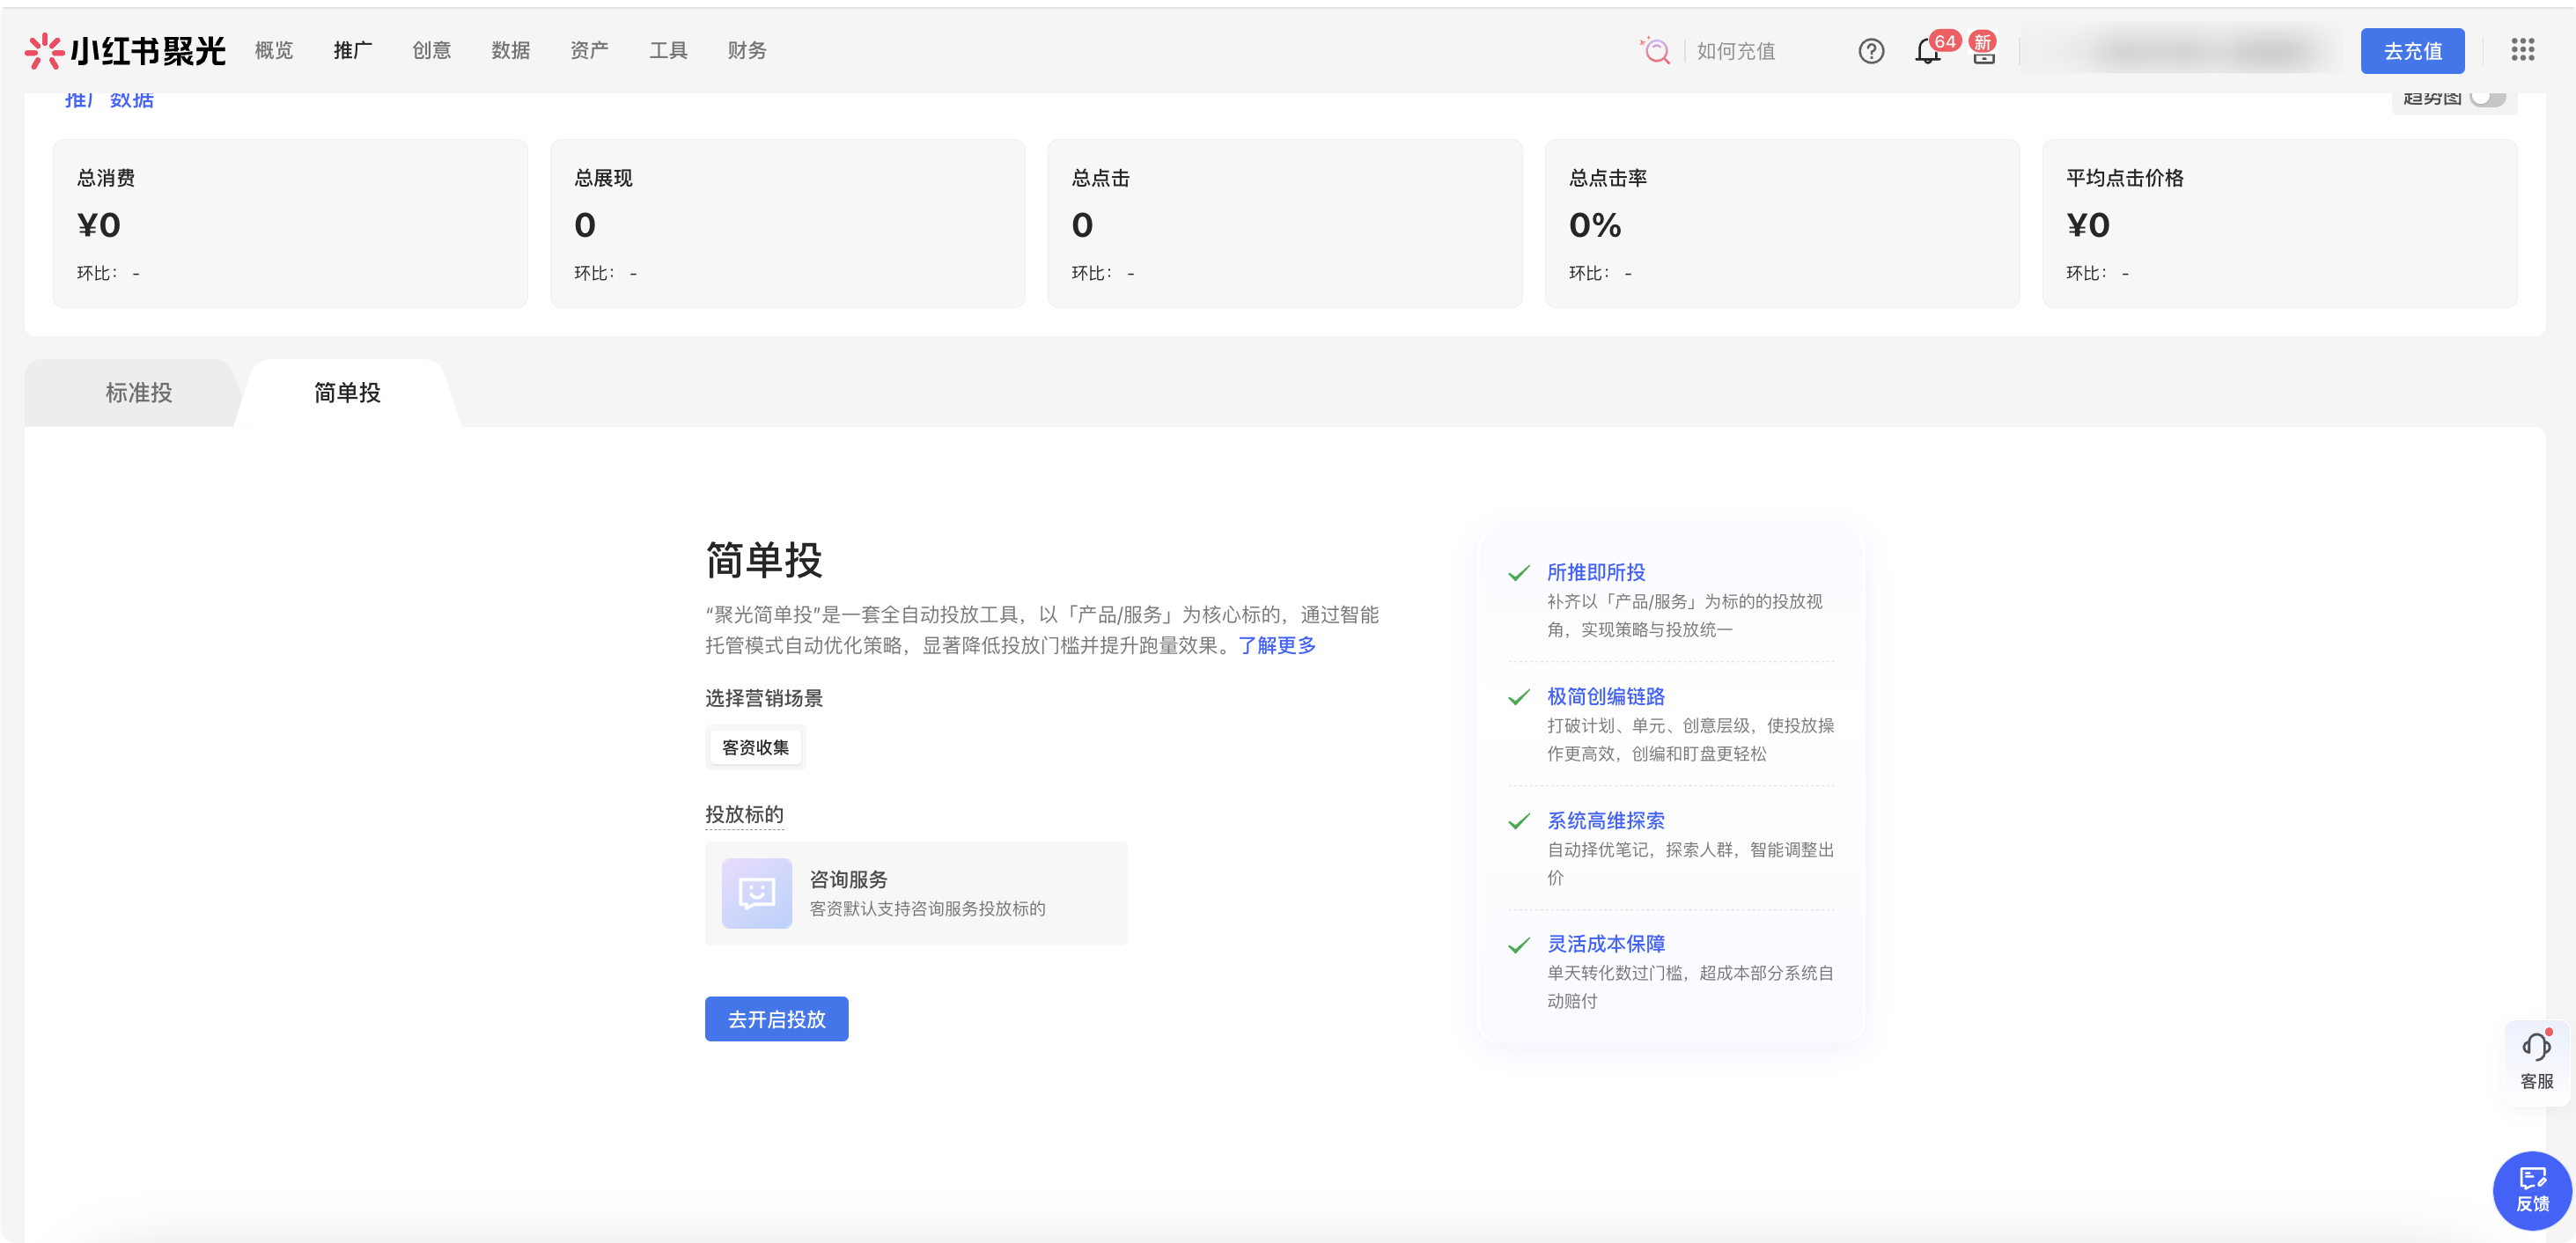Click the 小红书聚光 logo

125,50
